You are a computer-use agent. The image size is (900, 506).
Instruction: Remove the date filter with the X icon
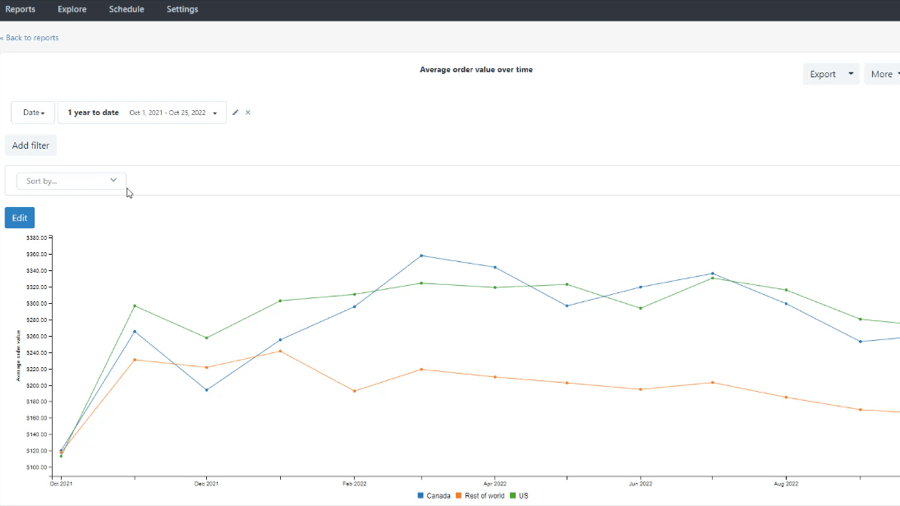tap(248, 113)
